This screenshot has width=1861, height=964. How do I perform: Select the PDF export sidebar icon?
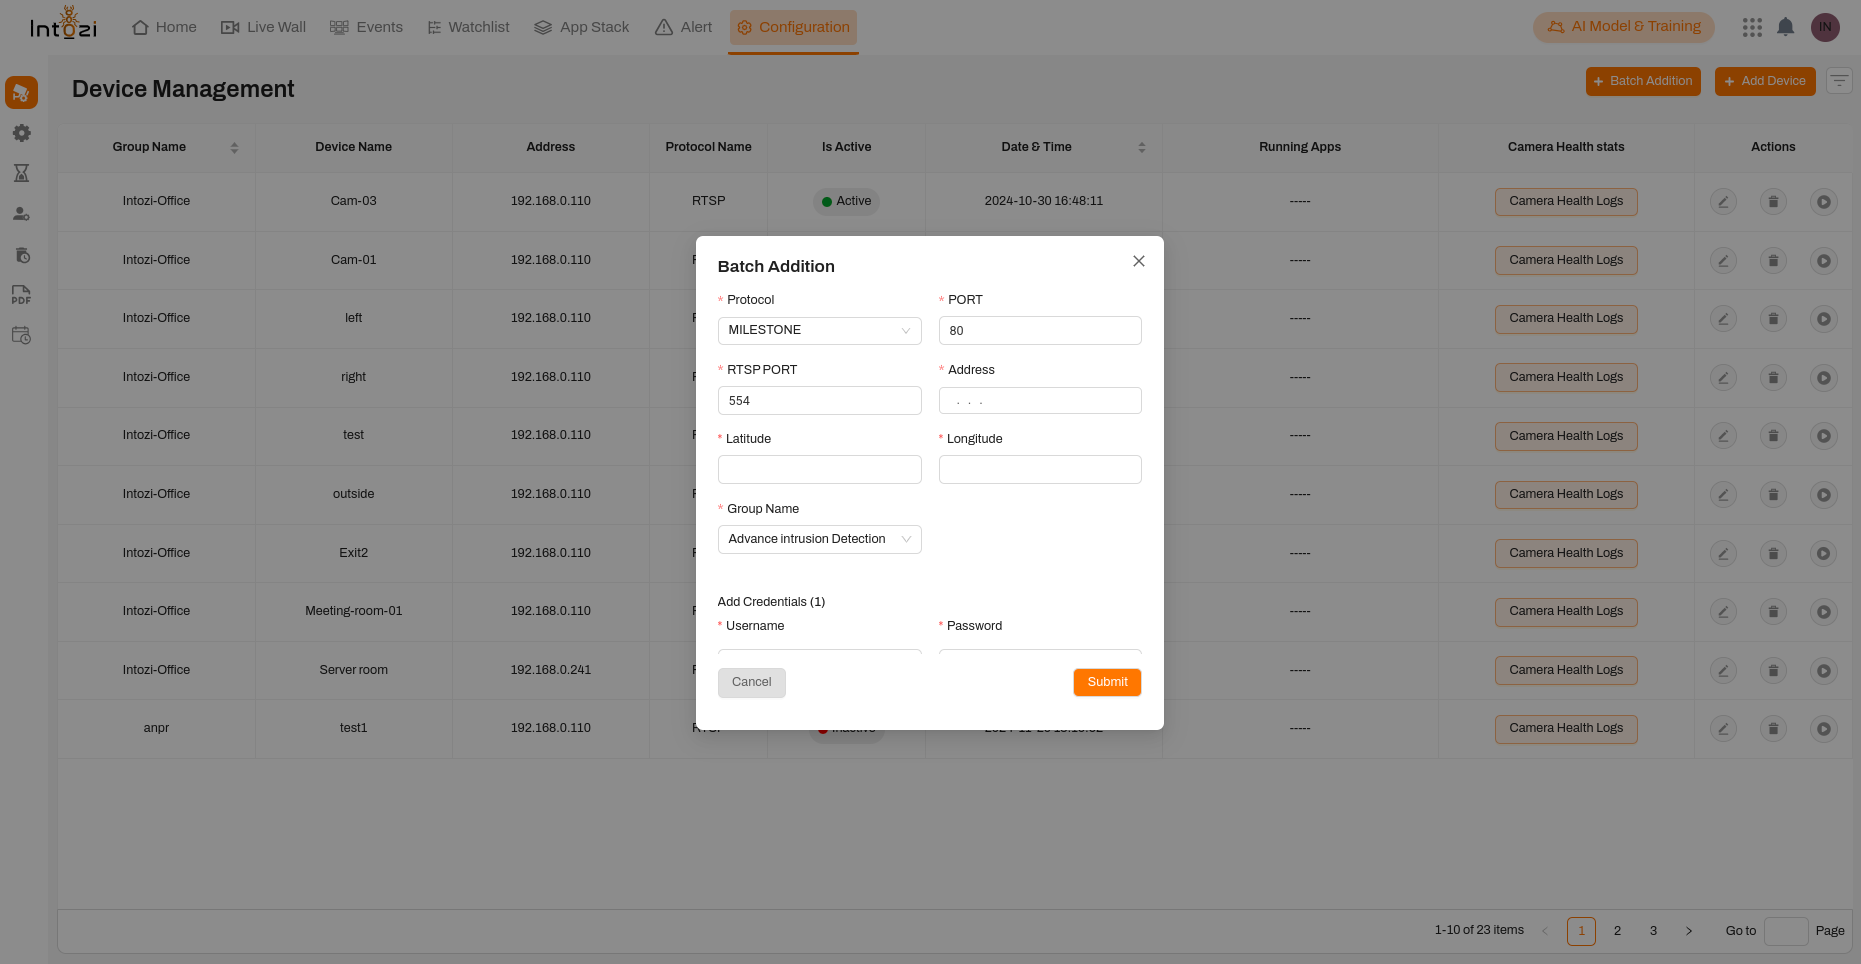pos(21,295)
